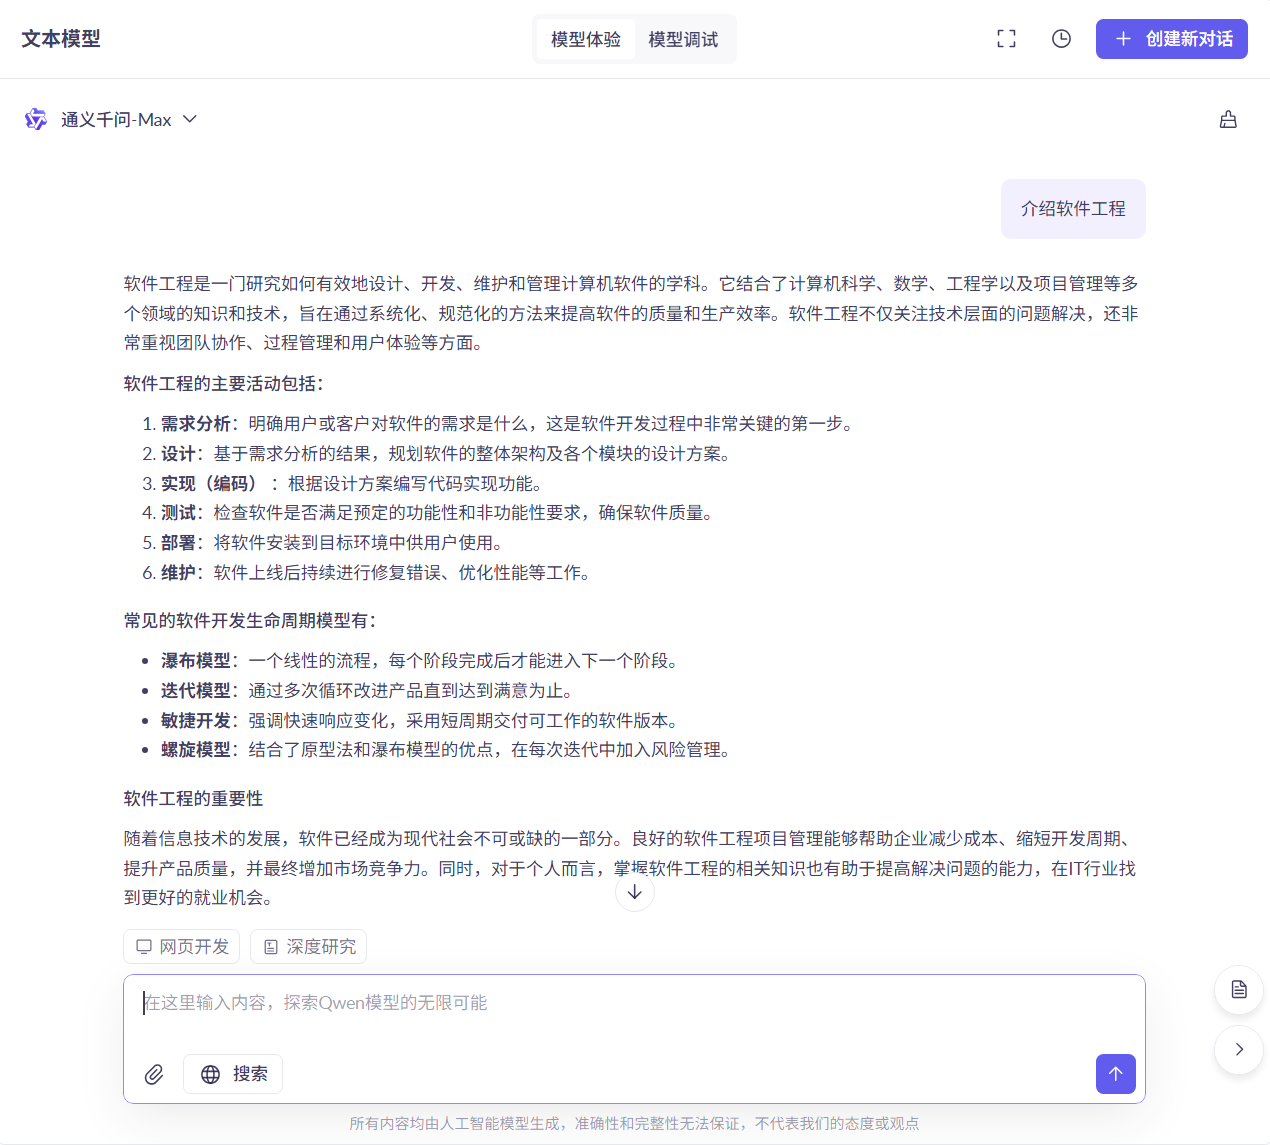Click the scroll-to-bottom arrow icon
The height and width of the screenshot is (1145, 1270).
(x=635, y=892)
